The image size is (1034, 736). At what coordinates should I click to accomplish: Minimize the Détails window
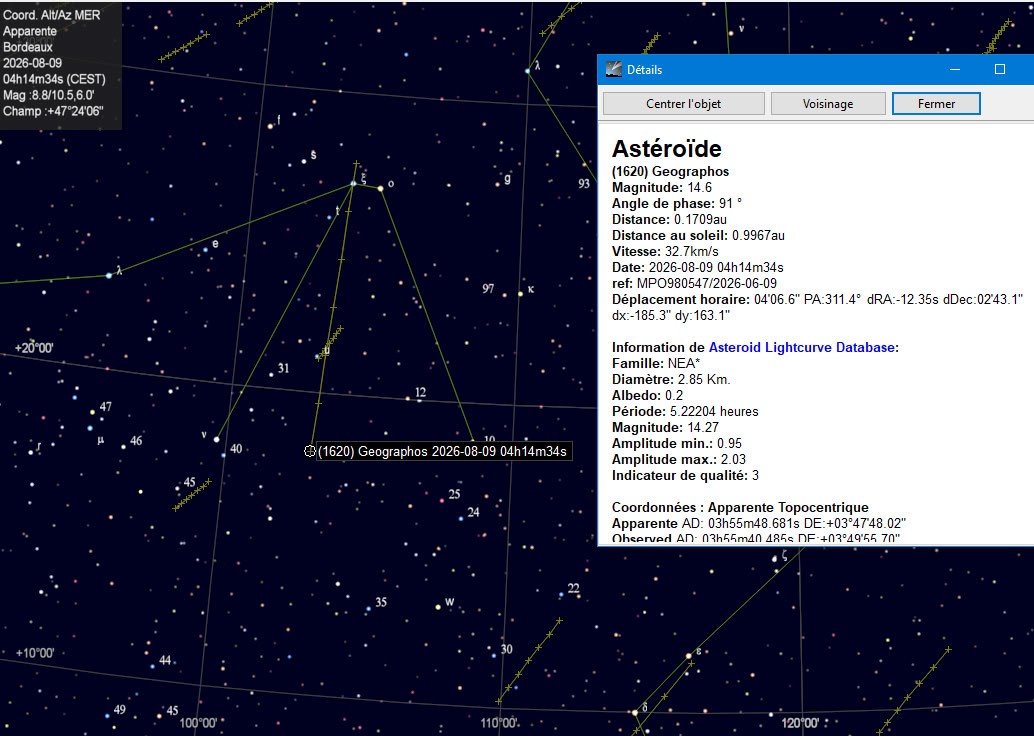click(x=954, y=69)
